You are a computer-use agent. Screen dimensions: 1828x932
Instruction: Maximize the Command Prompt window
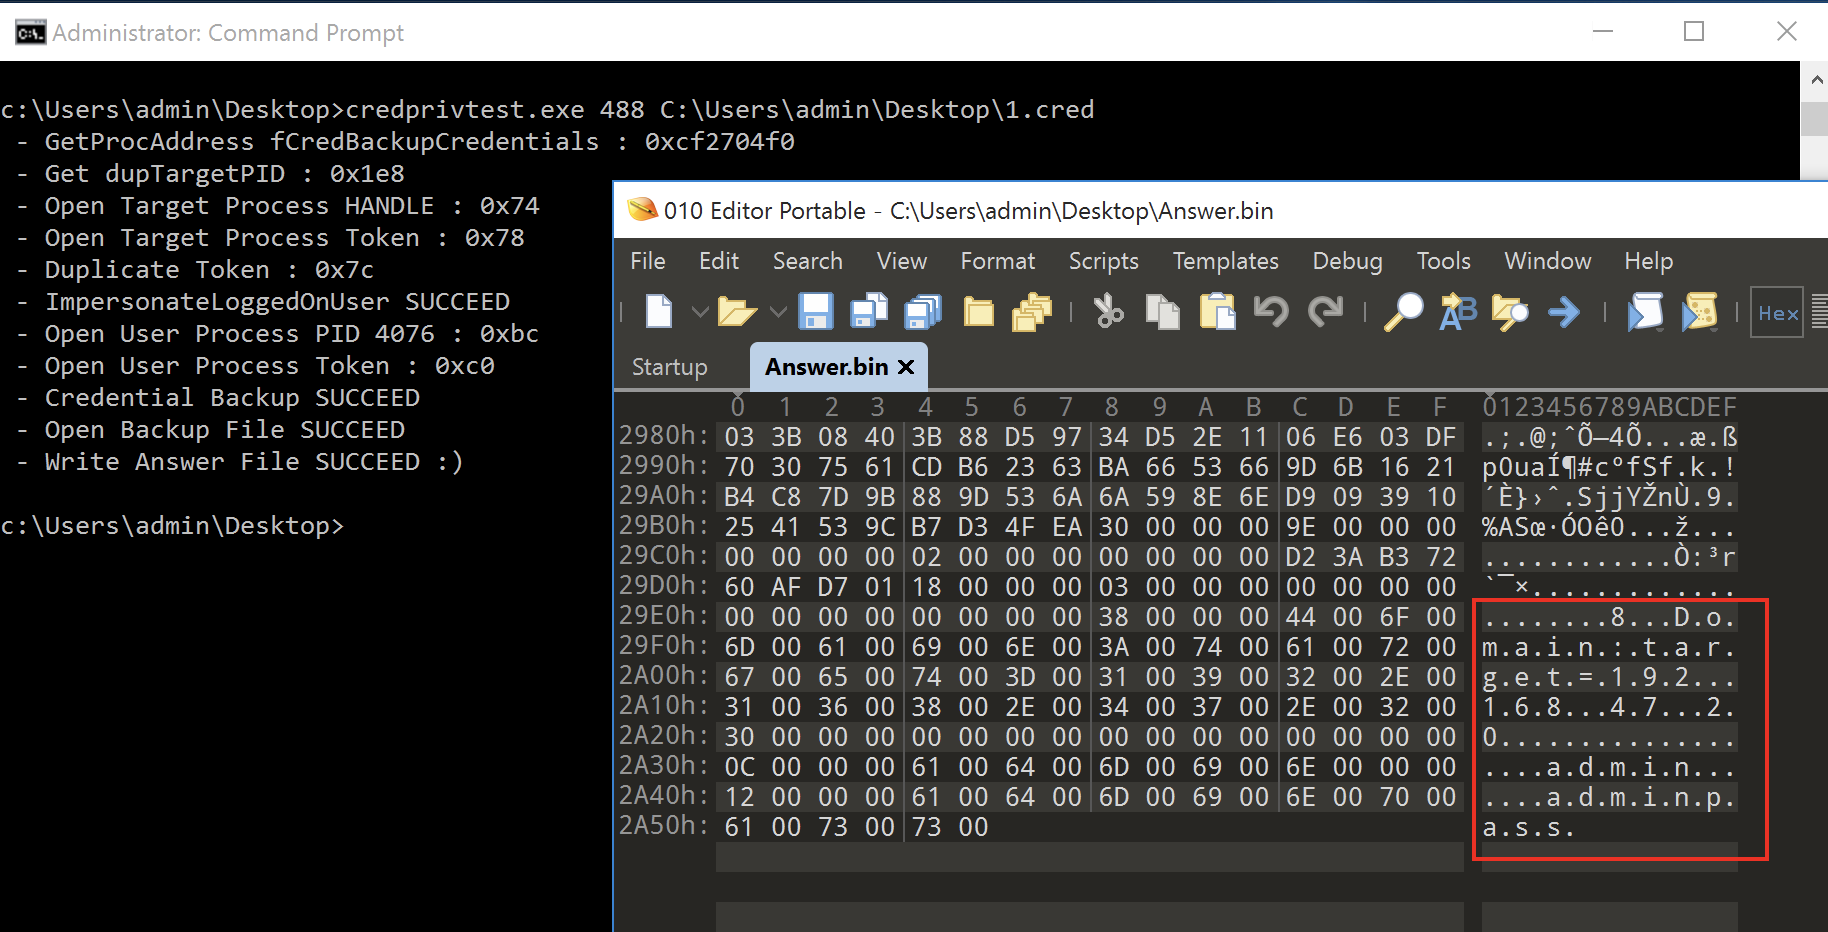tap(1694, 32)
